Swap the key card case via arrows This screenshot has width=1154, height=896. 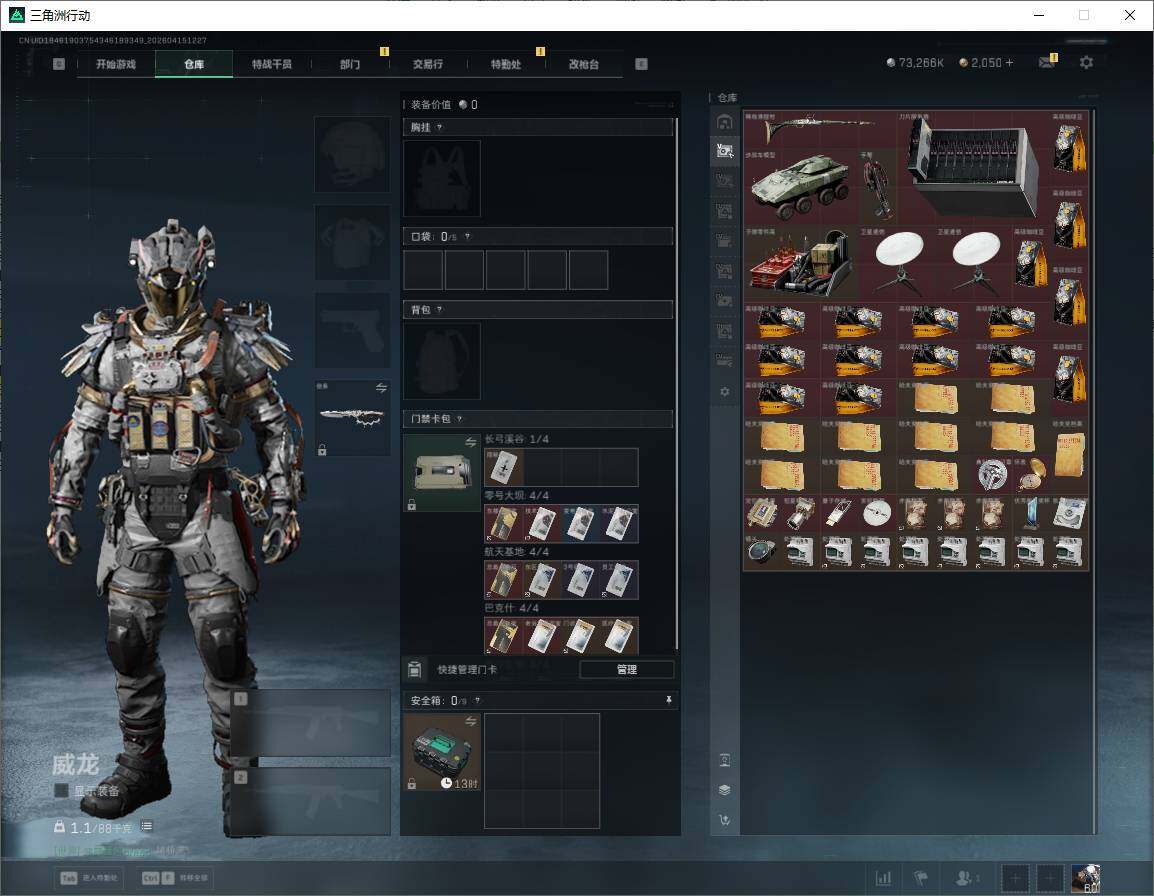pyautogui.click(x=471, y=442)
